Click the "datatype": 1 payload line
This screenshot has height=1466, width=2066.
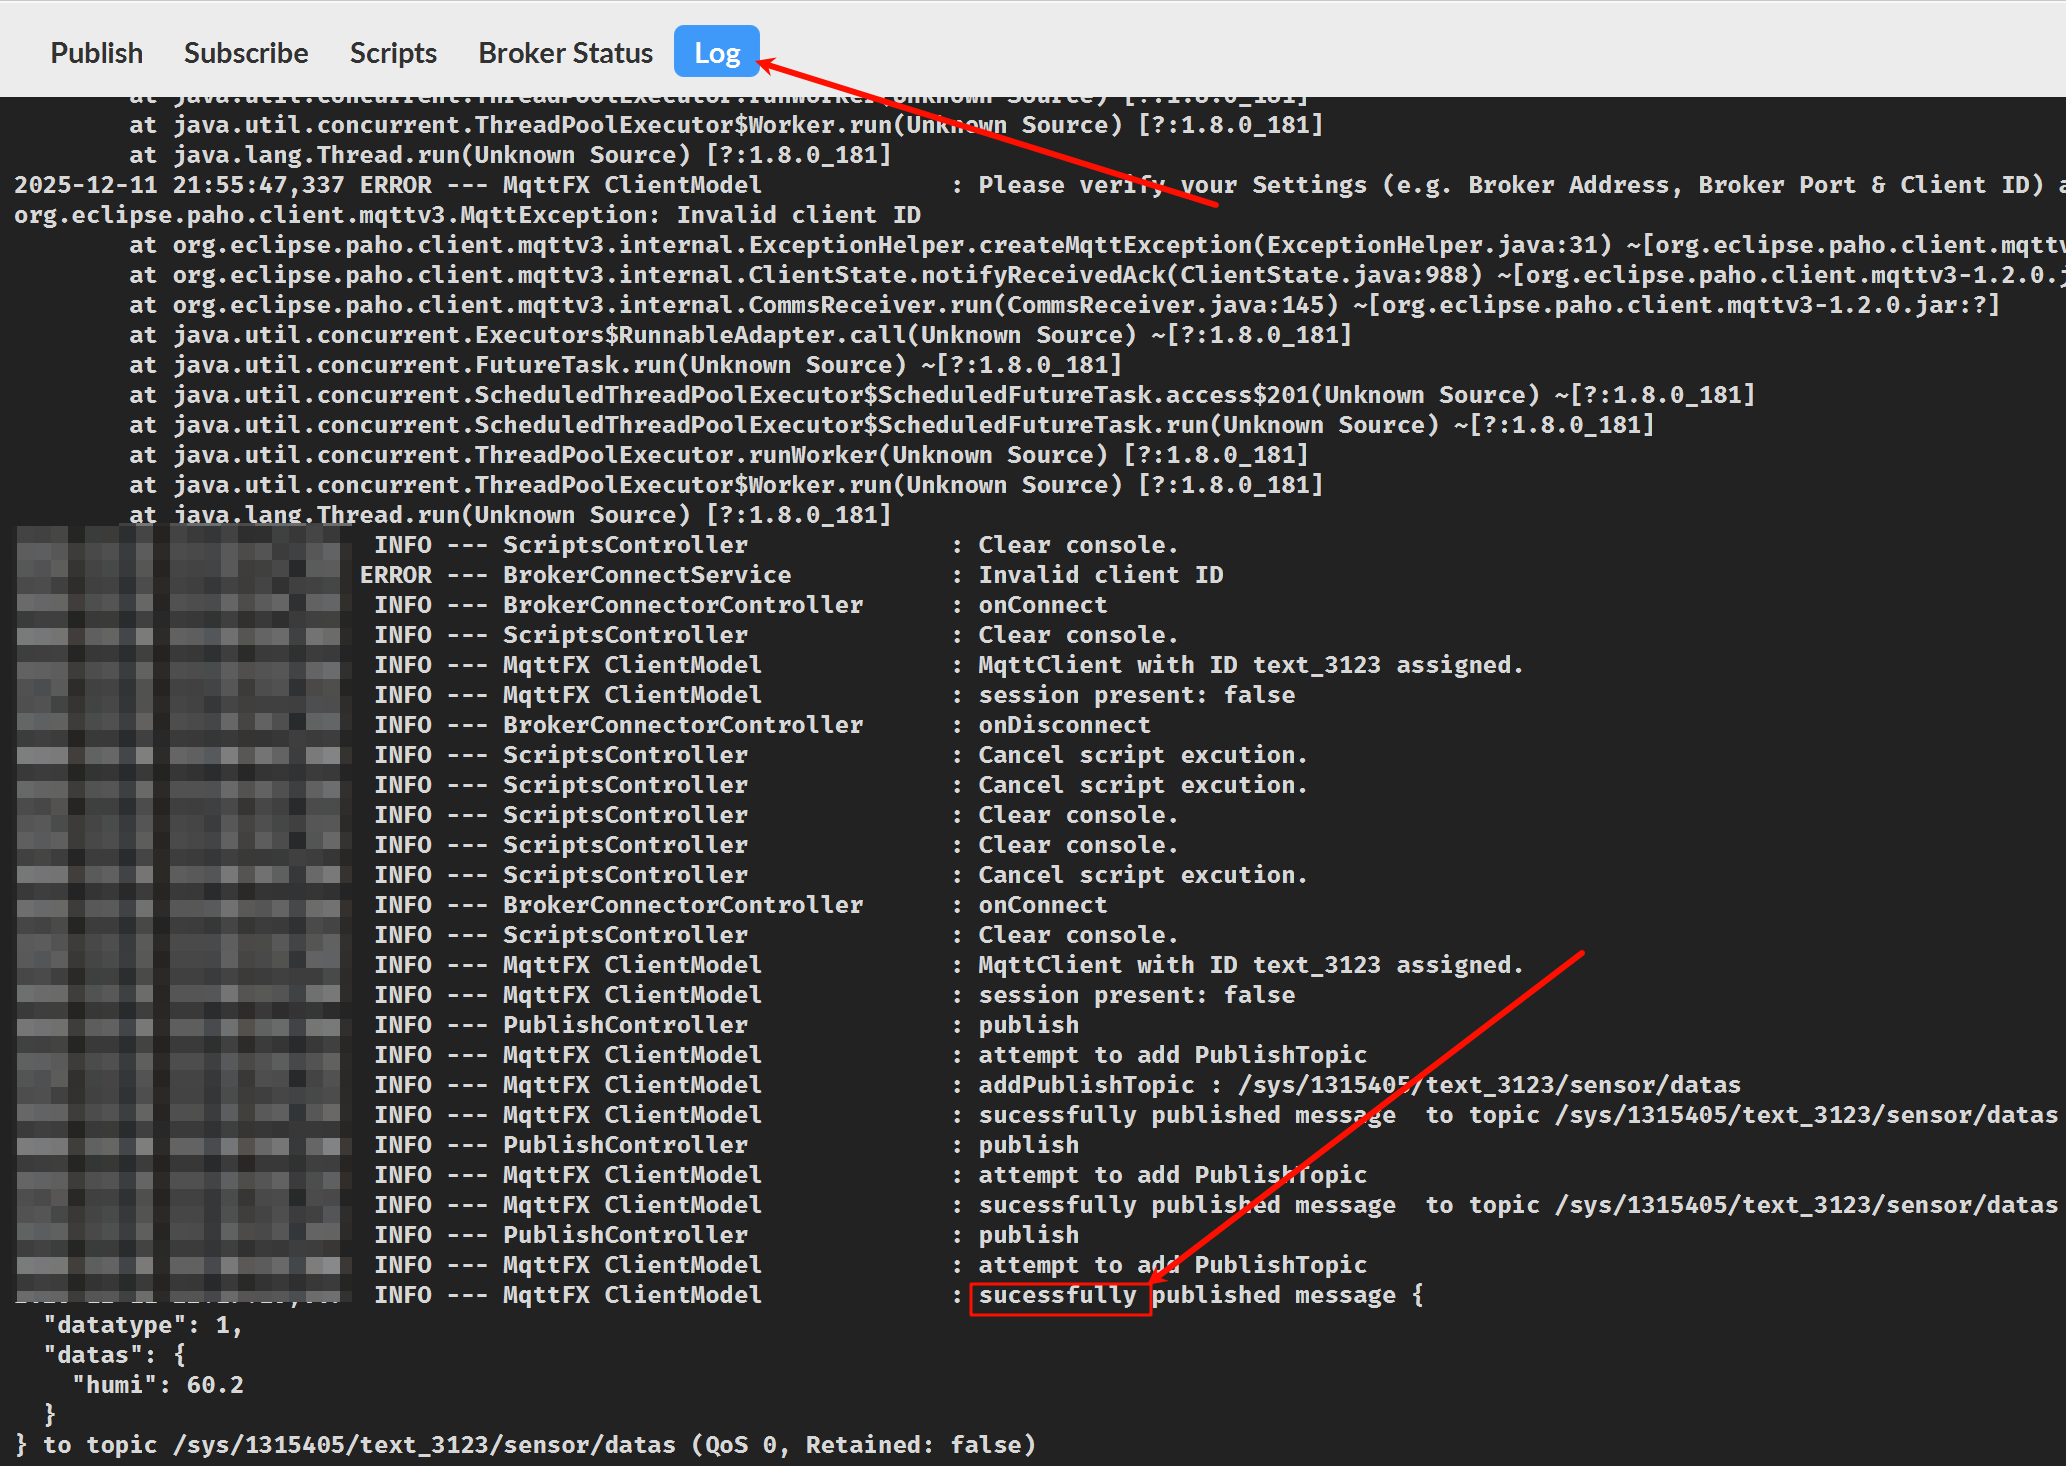click(142, 1325)
